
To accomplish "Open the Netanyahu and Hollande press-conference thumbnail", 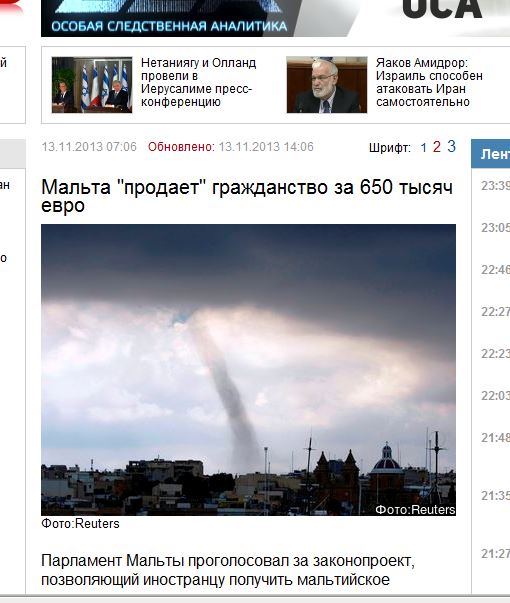I will 92,85.
